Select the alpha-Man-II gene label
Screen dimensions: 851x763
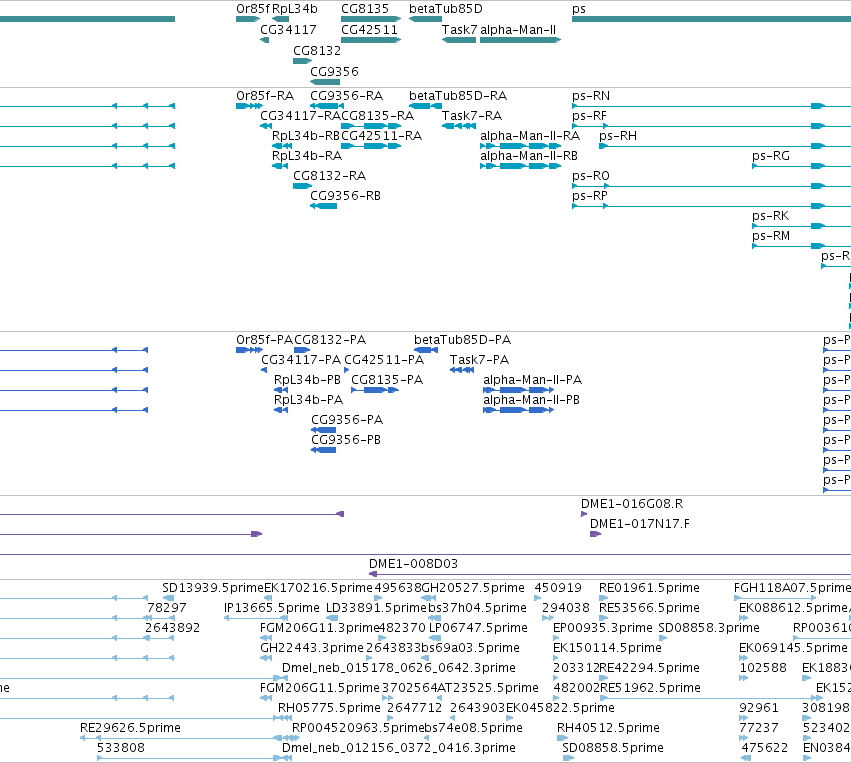(518, 30)
